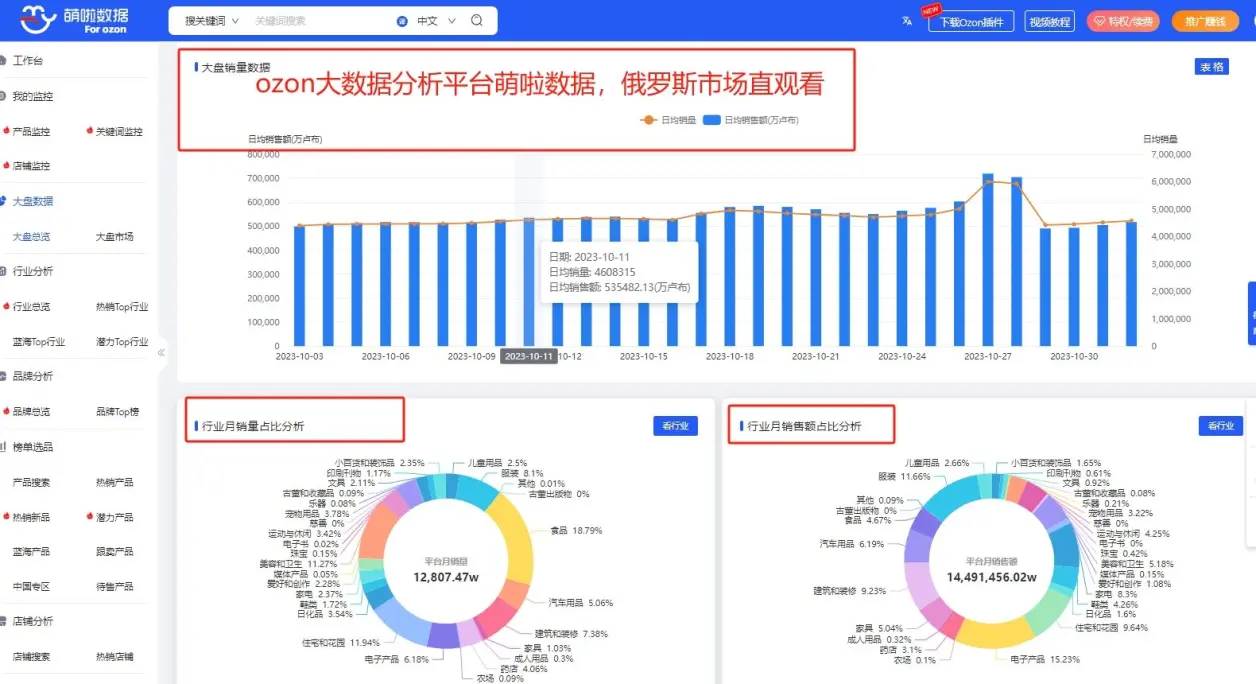Screen dimensions: 1256x684
Task: Collapse sidebar with double-chevron handle
Action: coord(161,352)
